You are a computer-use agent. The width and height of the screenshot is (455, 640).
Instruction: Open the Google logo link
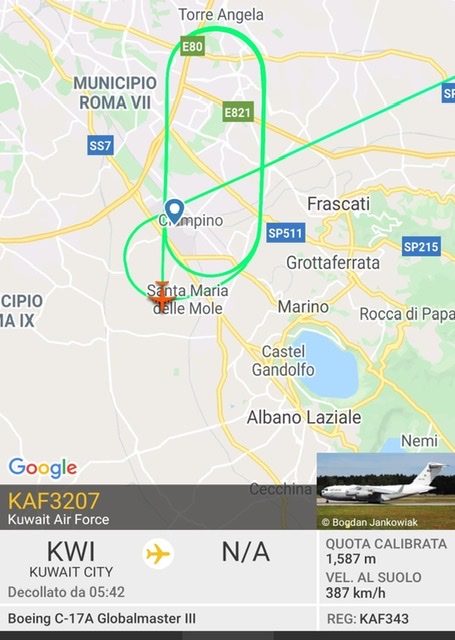43,467
